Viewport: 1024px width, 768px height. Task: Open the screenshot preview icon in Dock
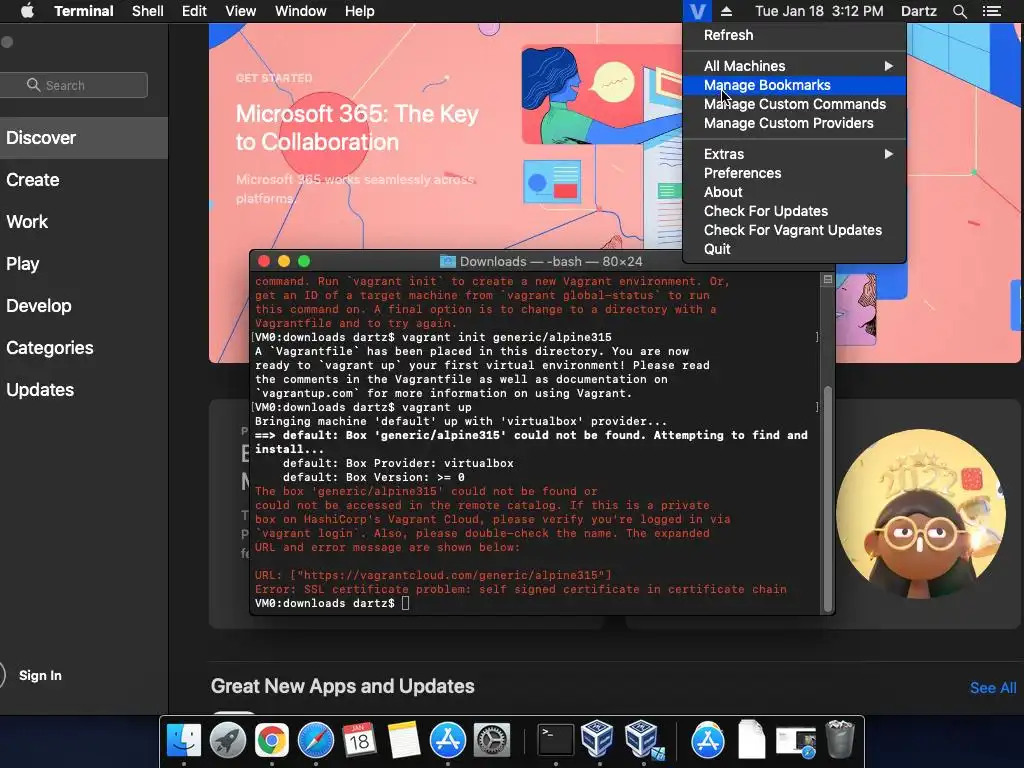tap(795, 742)
